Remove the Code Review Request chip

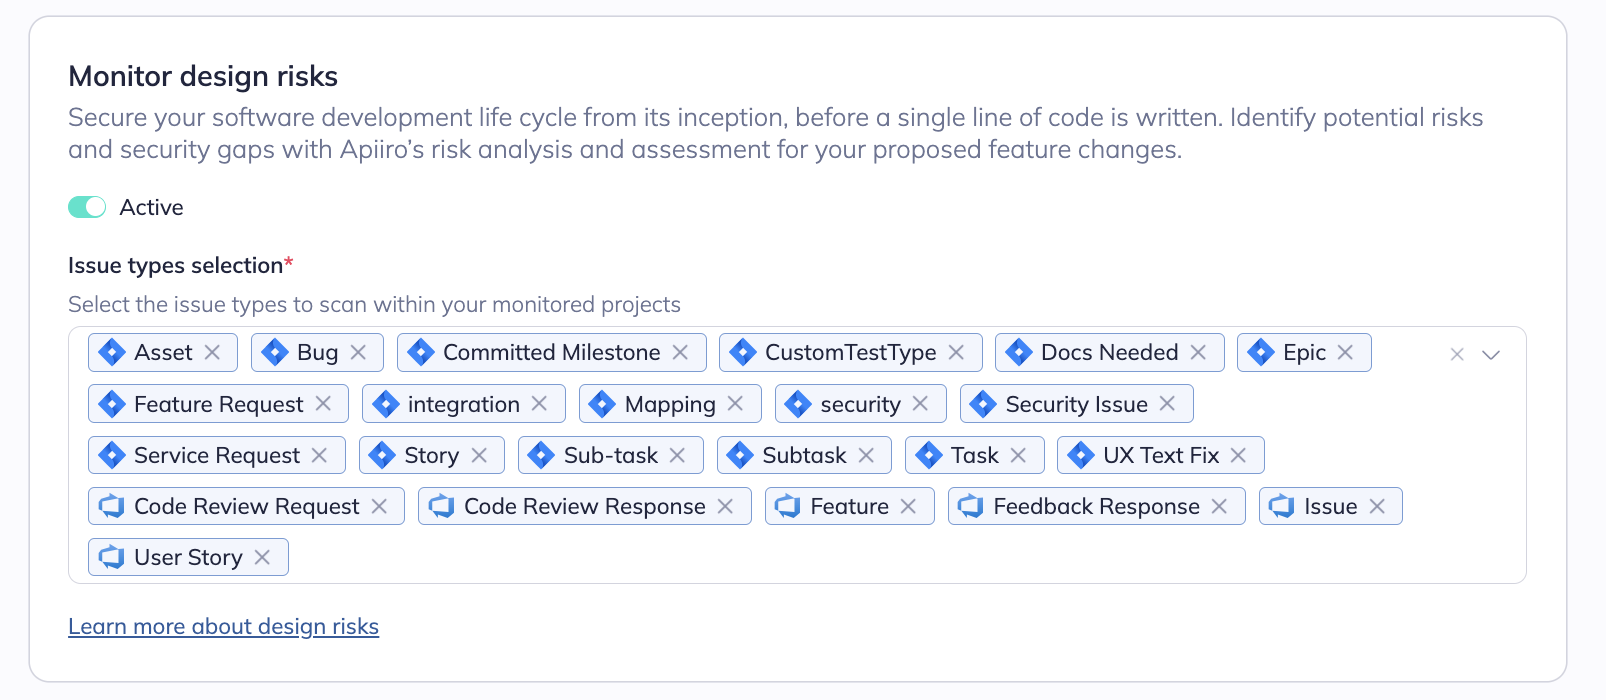[x=379, y=506]
